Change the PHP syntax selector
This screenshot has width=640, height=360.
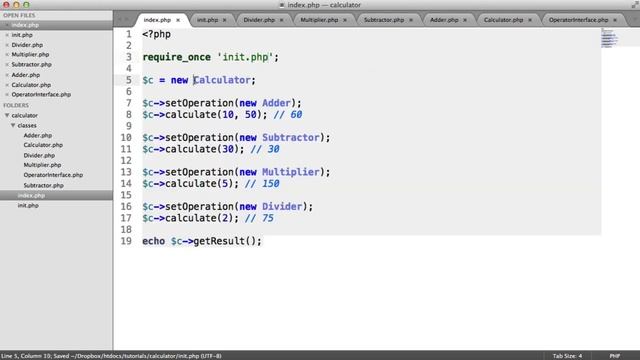[615, 356]
